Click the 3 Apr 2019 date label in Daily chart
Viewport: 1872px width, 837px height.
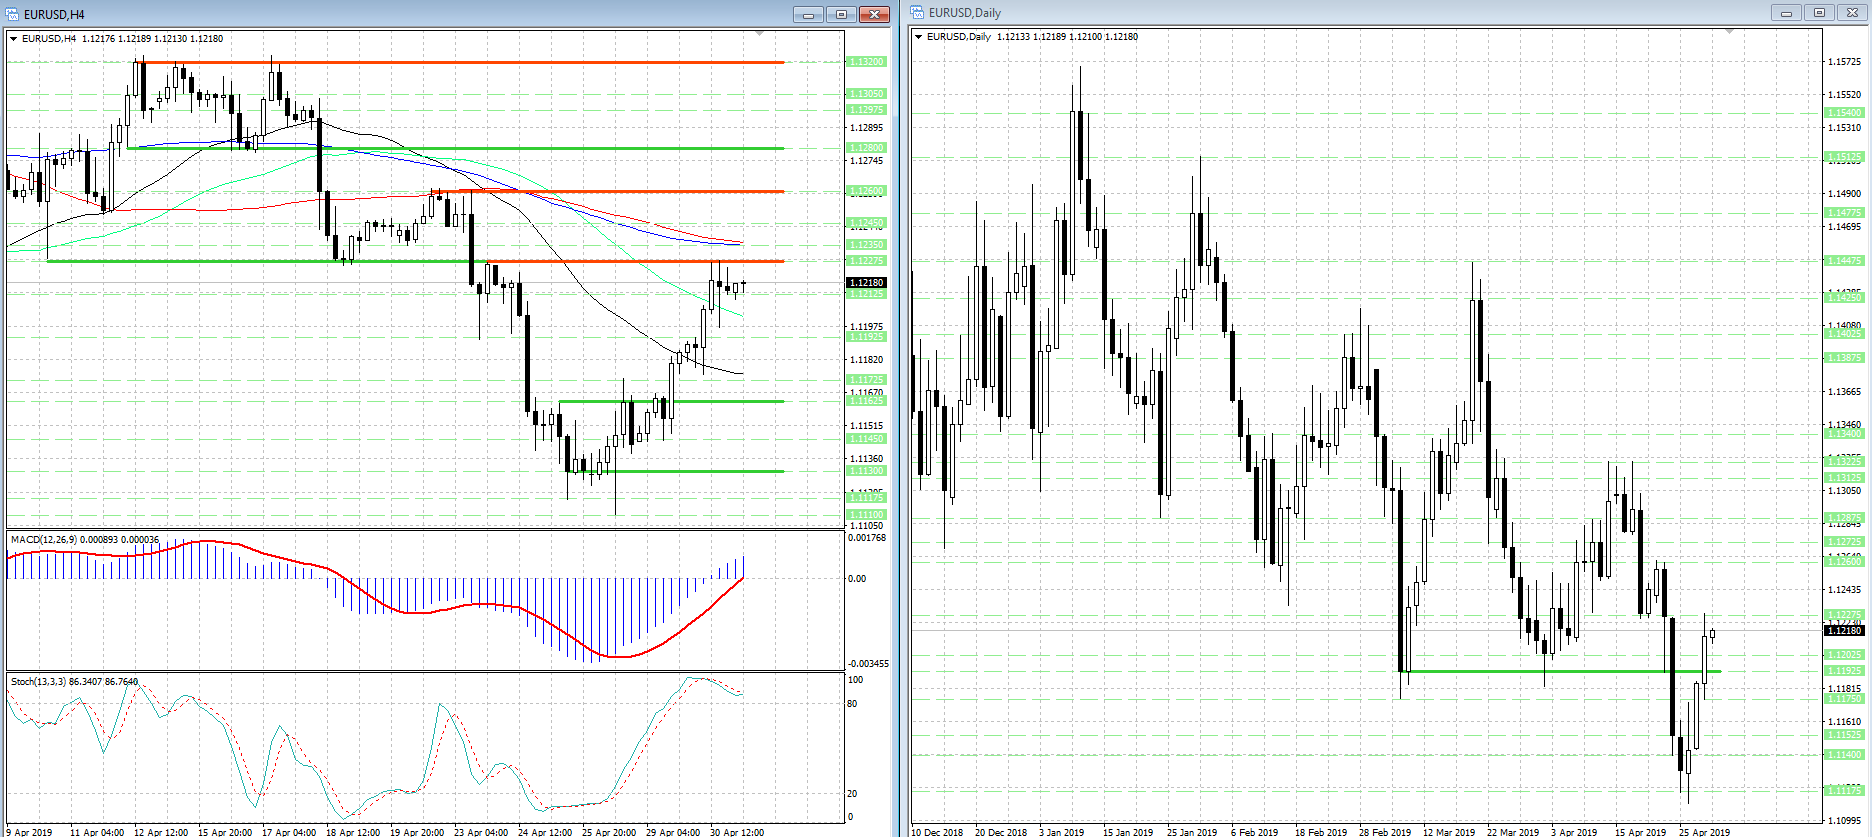pyautogui.click(x=1574, y=832)
